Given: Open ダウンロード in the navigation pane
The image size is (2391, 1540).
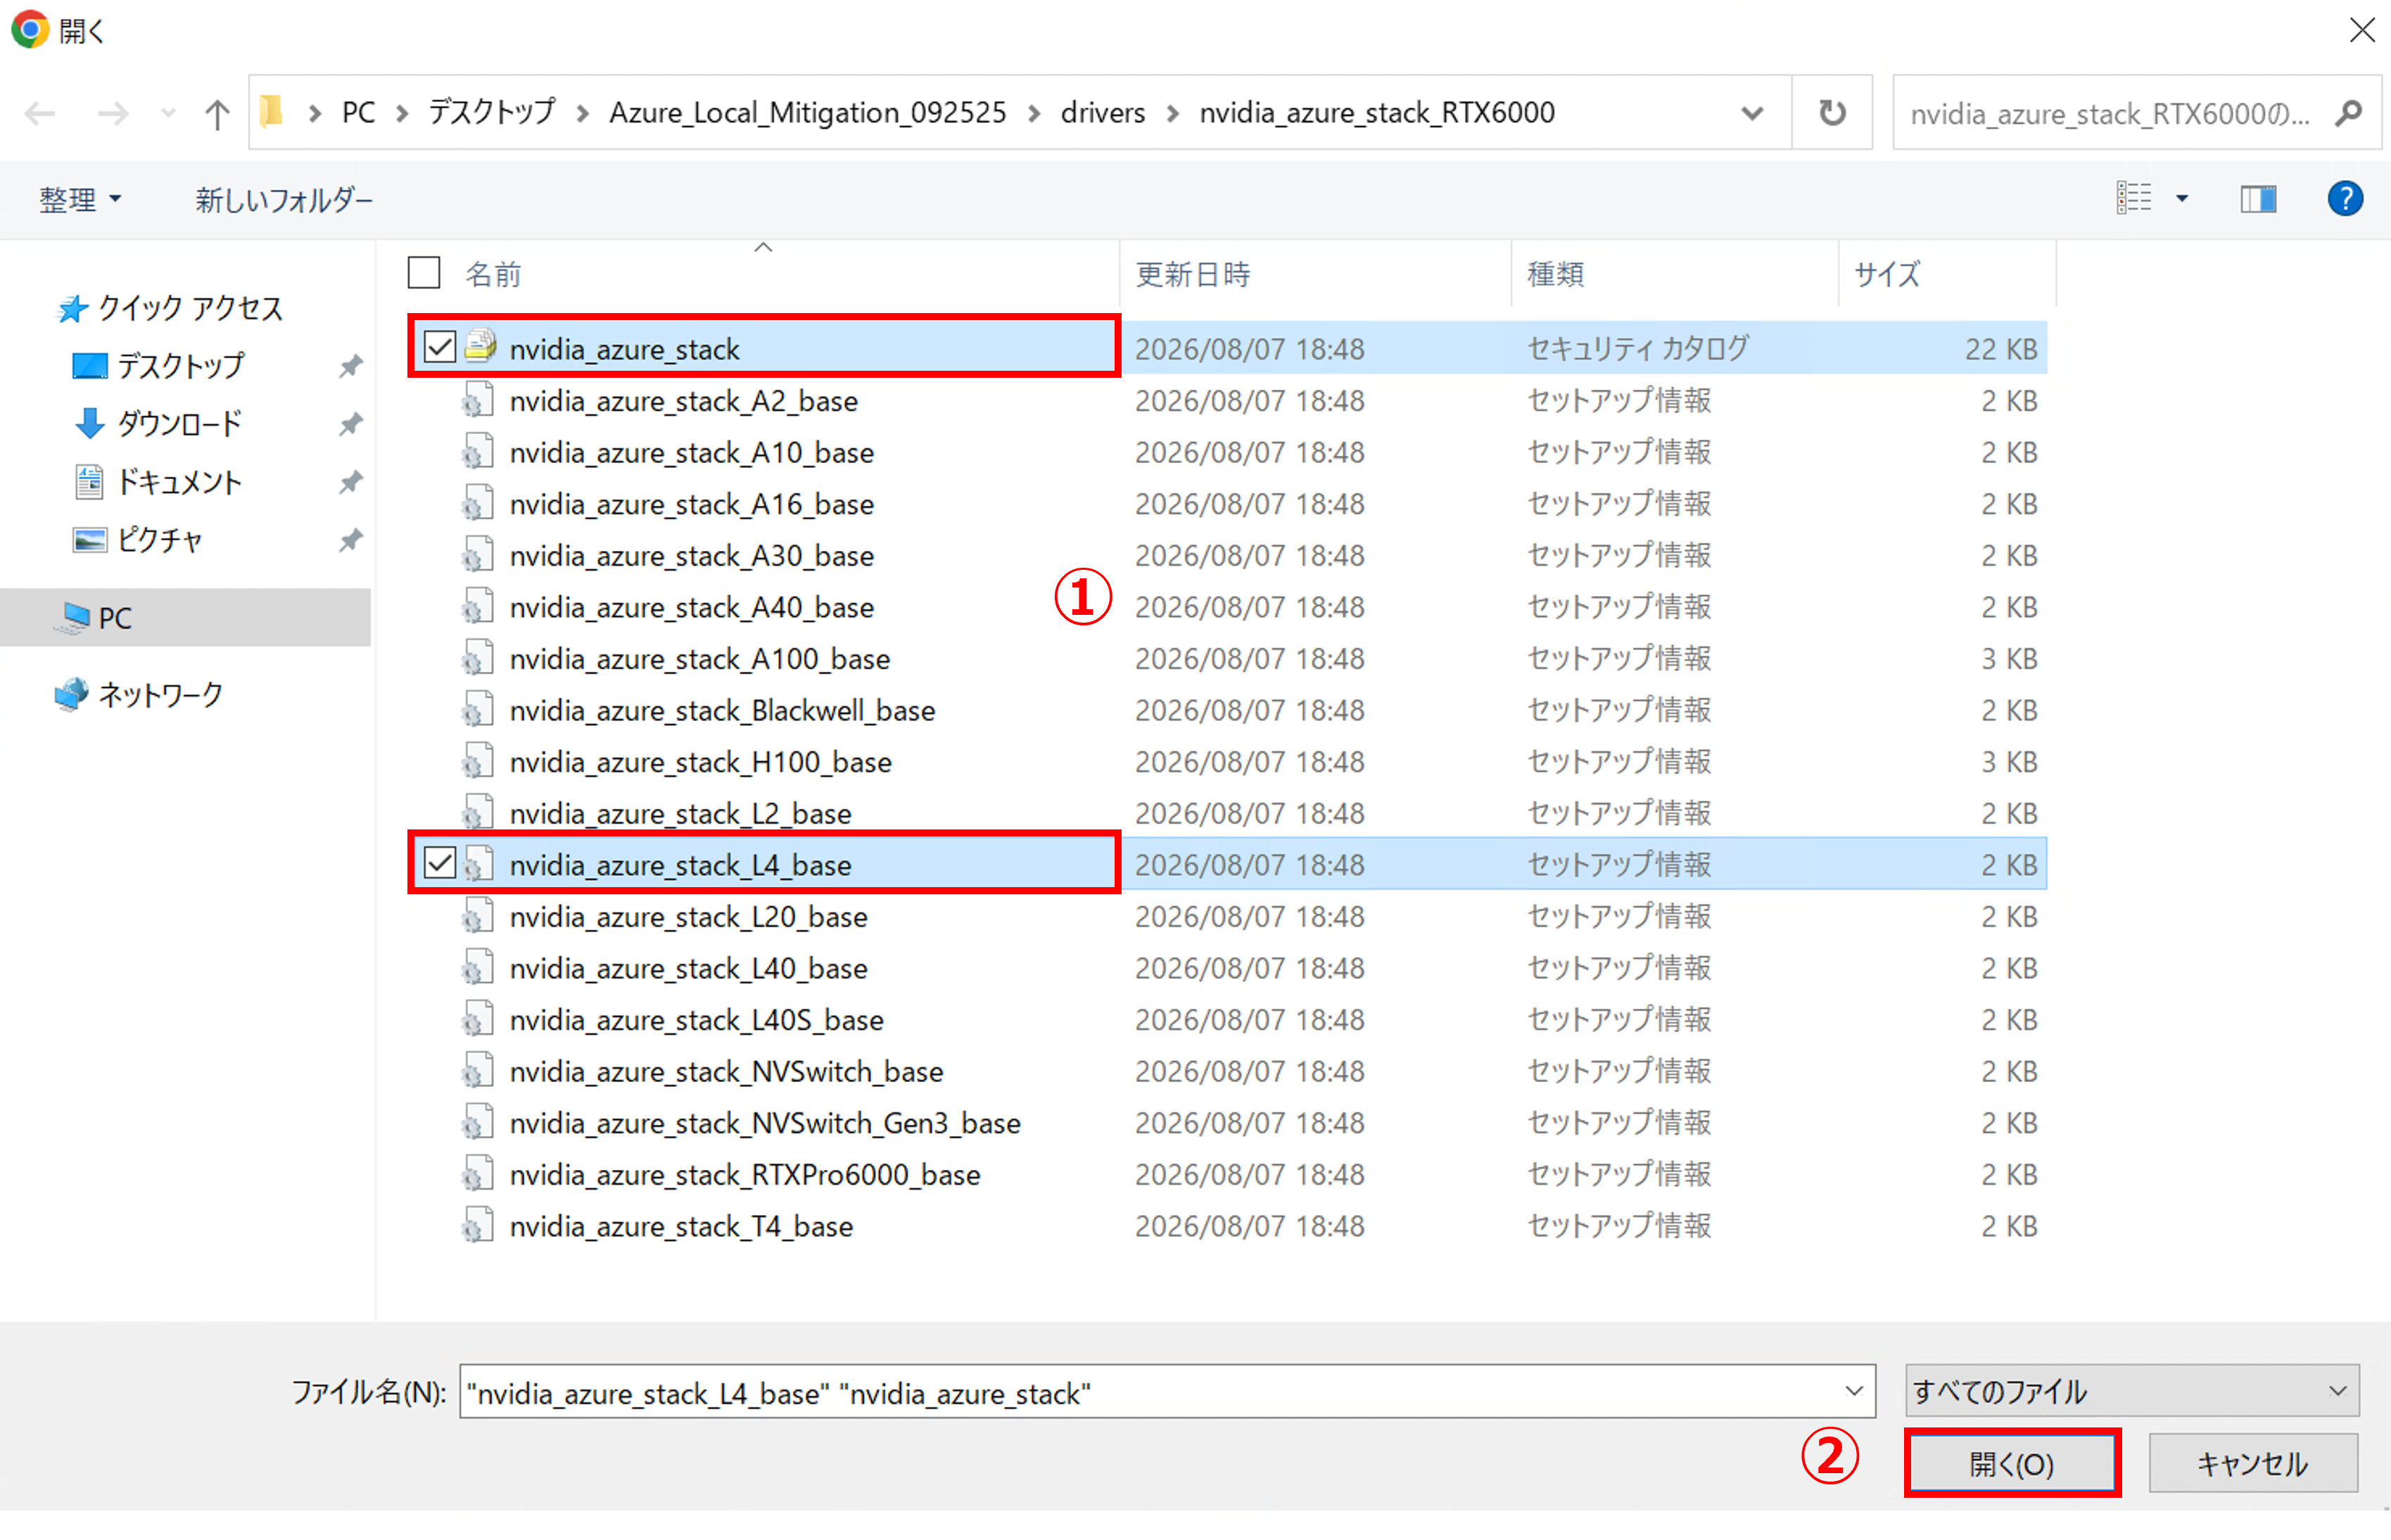Looking at the screenshot, I should 160,424.
